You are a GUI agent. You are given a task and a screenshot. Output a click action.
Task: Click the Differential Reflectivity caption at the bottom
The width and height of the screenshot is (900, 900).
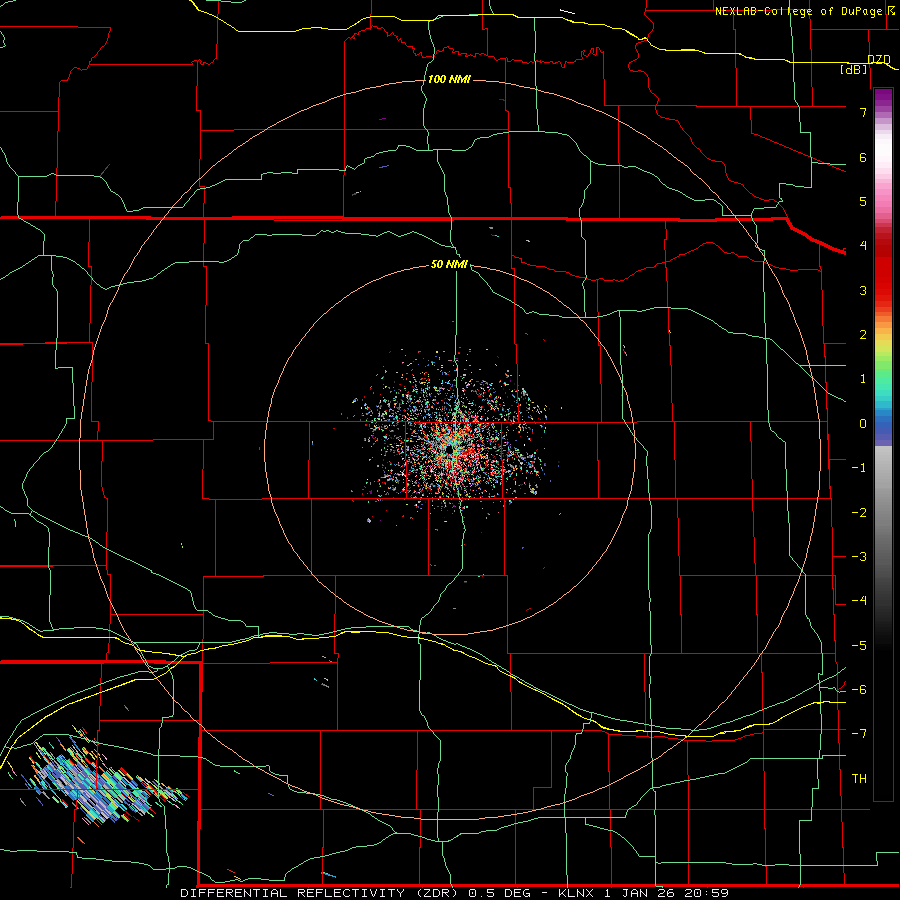(455, 893)
